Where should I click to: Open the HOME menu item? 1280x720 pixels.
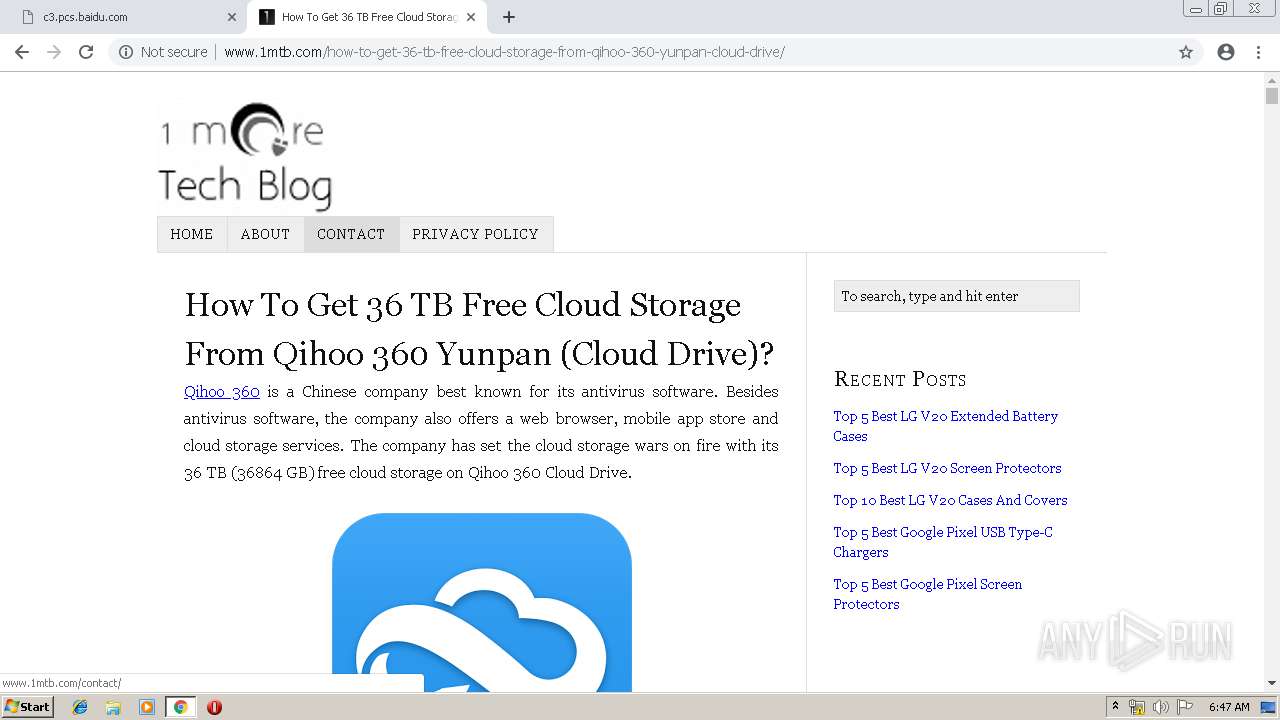[192, 234]
